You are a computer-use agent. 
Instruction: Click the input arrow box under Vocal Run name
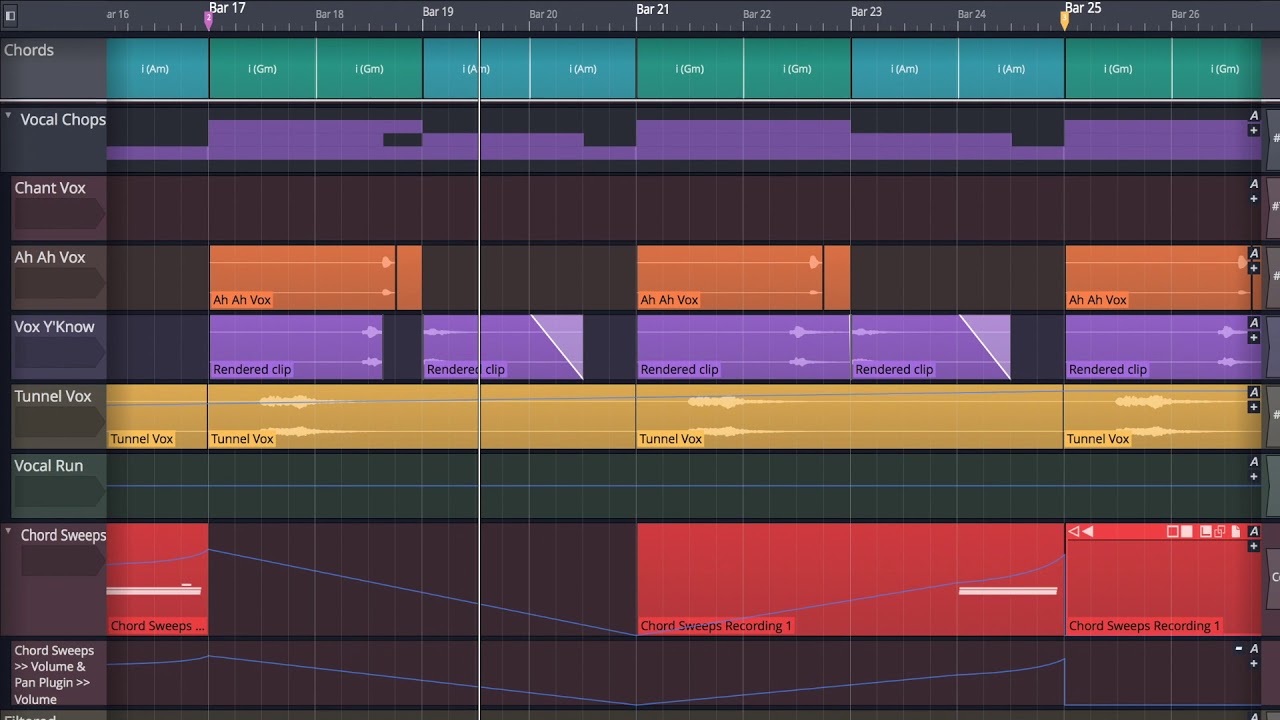click(58, 493)
